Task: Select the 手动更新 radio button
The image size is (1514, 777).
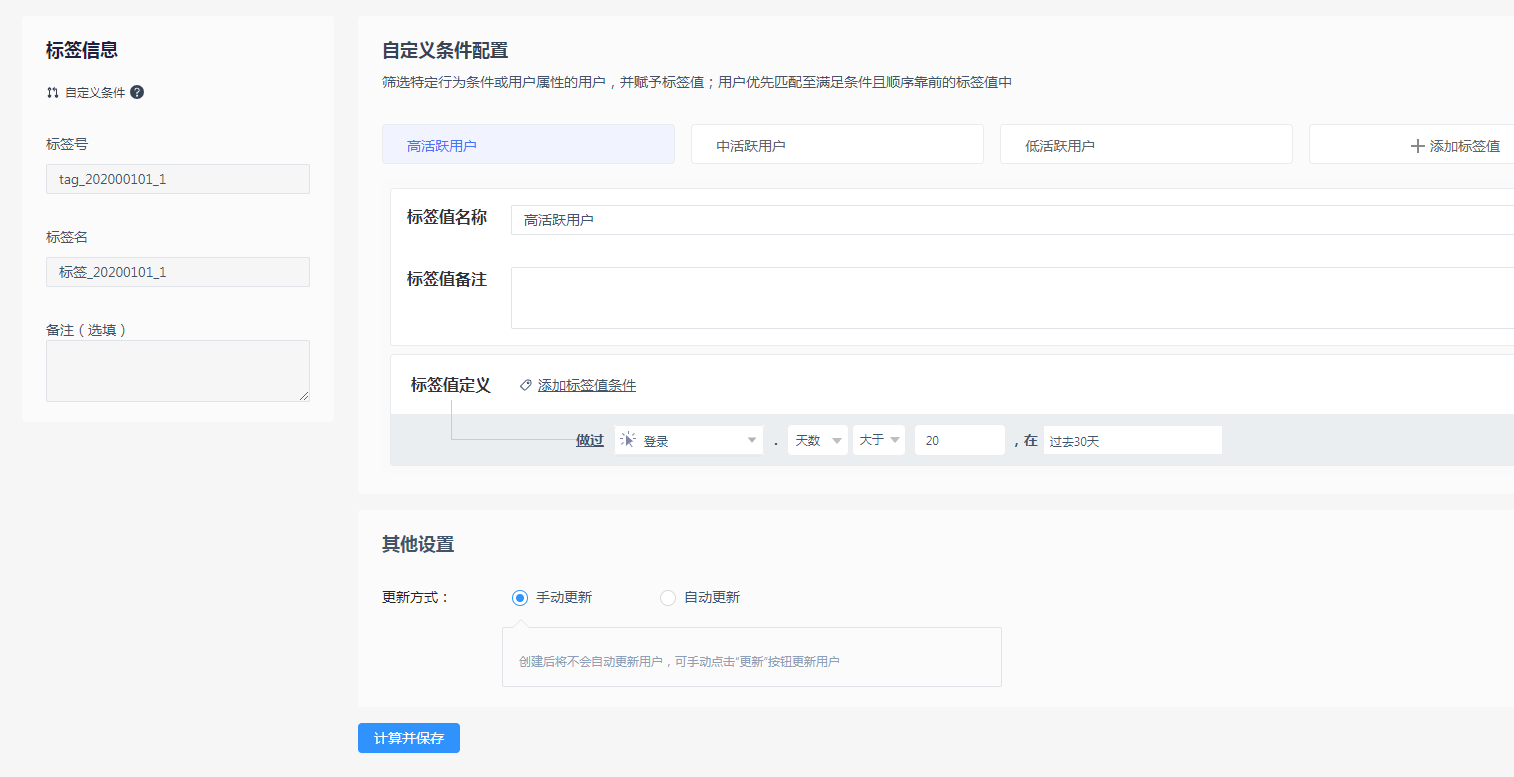Action: tap(520, 598)
